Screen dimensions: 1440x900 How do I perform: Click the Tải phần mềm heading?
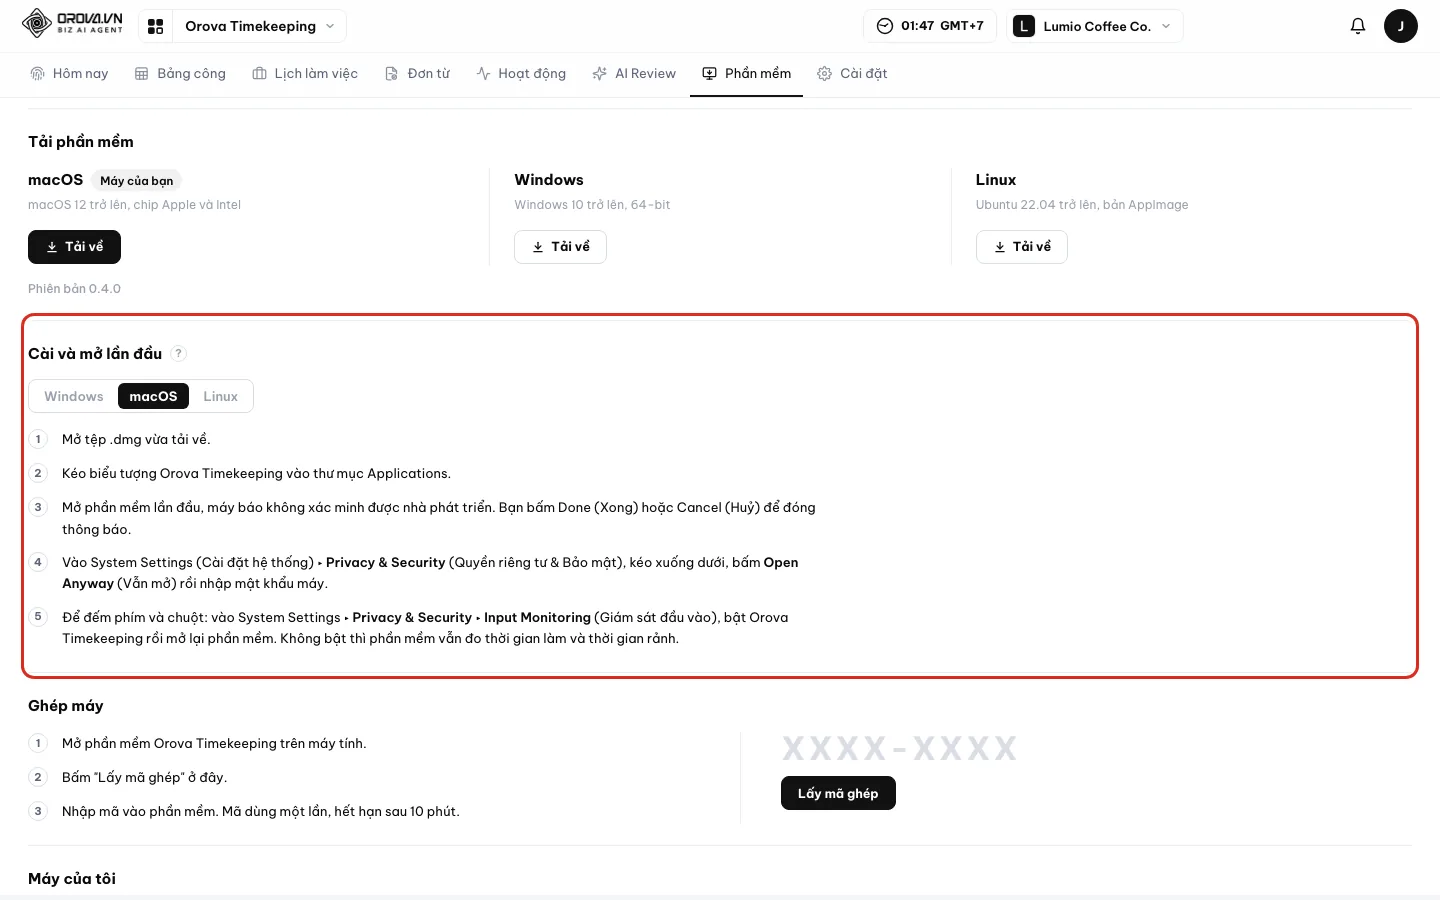coord(81,142)
